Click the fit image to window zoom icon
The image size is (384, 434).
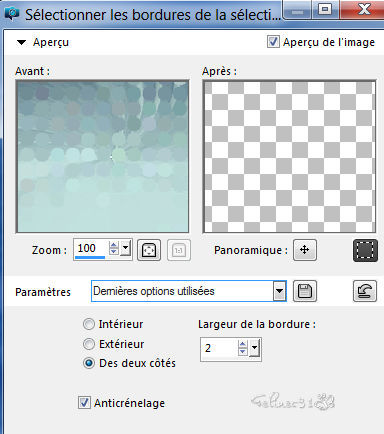pyautogui.click(x=149, y=250)
